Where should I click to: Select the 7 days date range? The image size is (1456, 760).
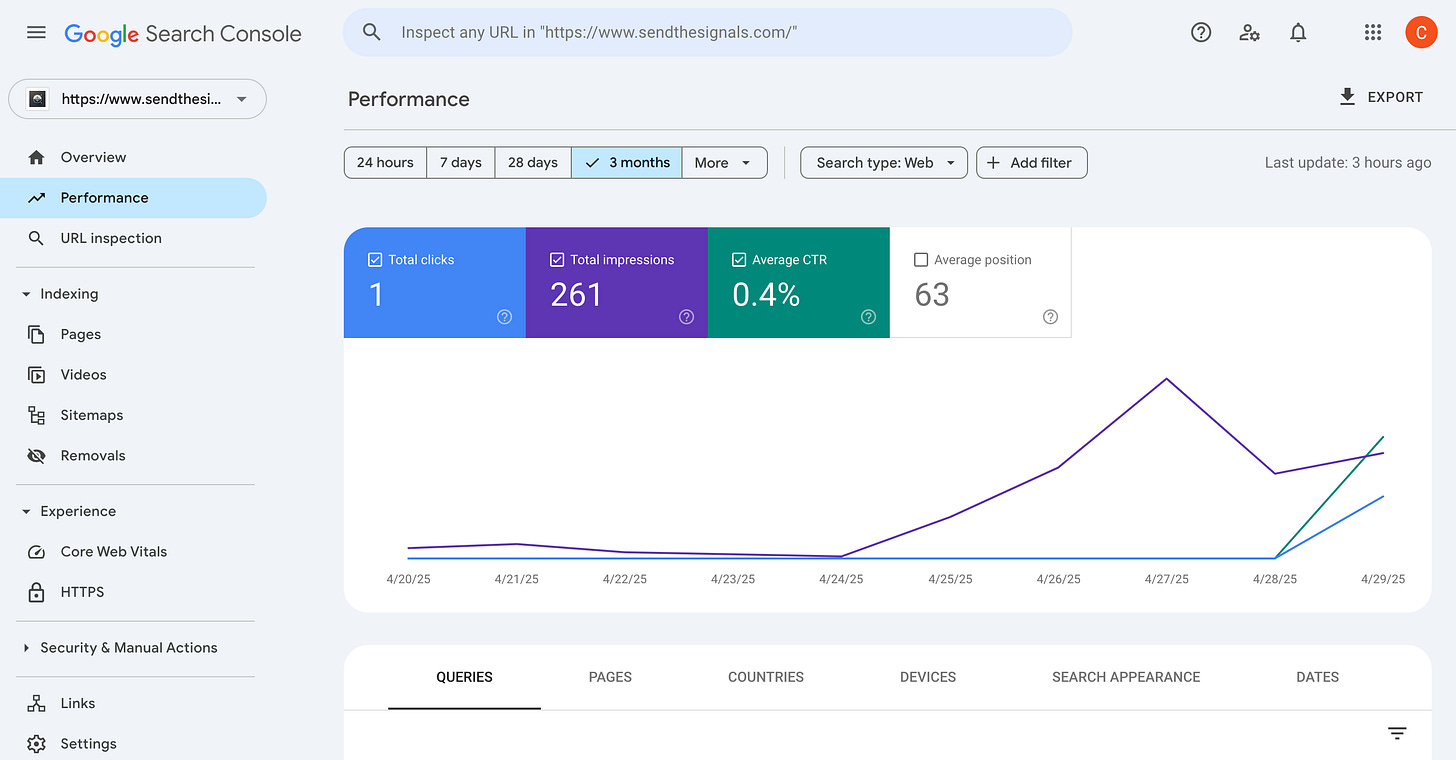click(x=461, y=162)
